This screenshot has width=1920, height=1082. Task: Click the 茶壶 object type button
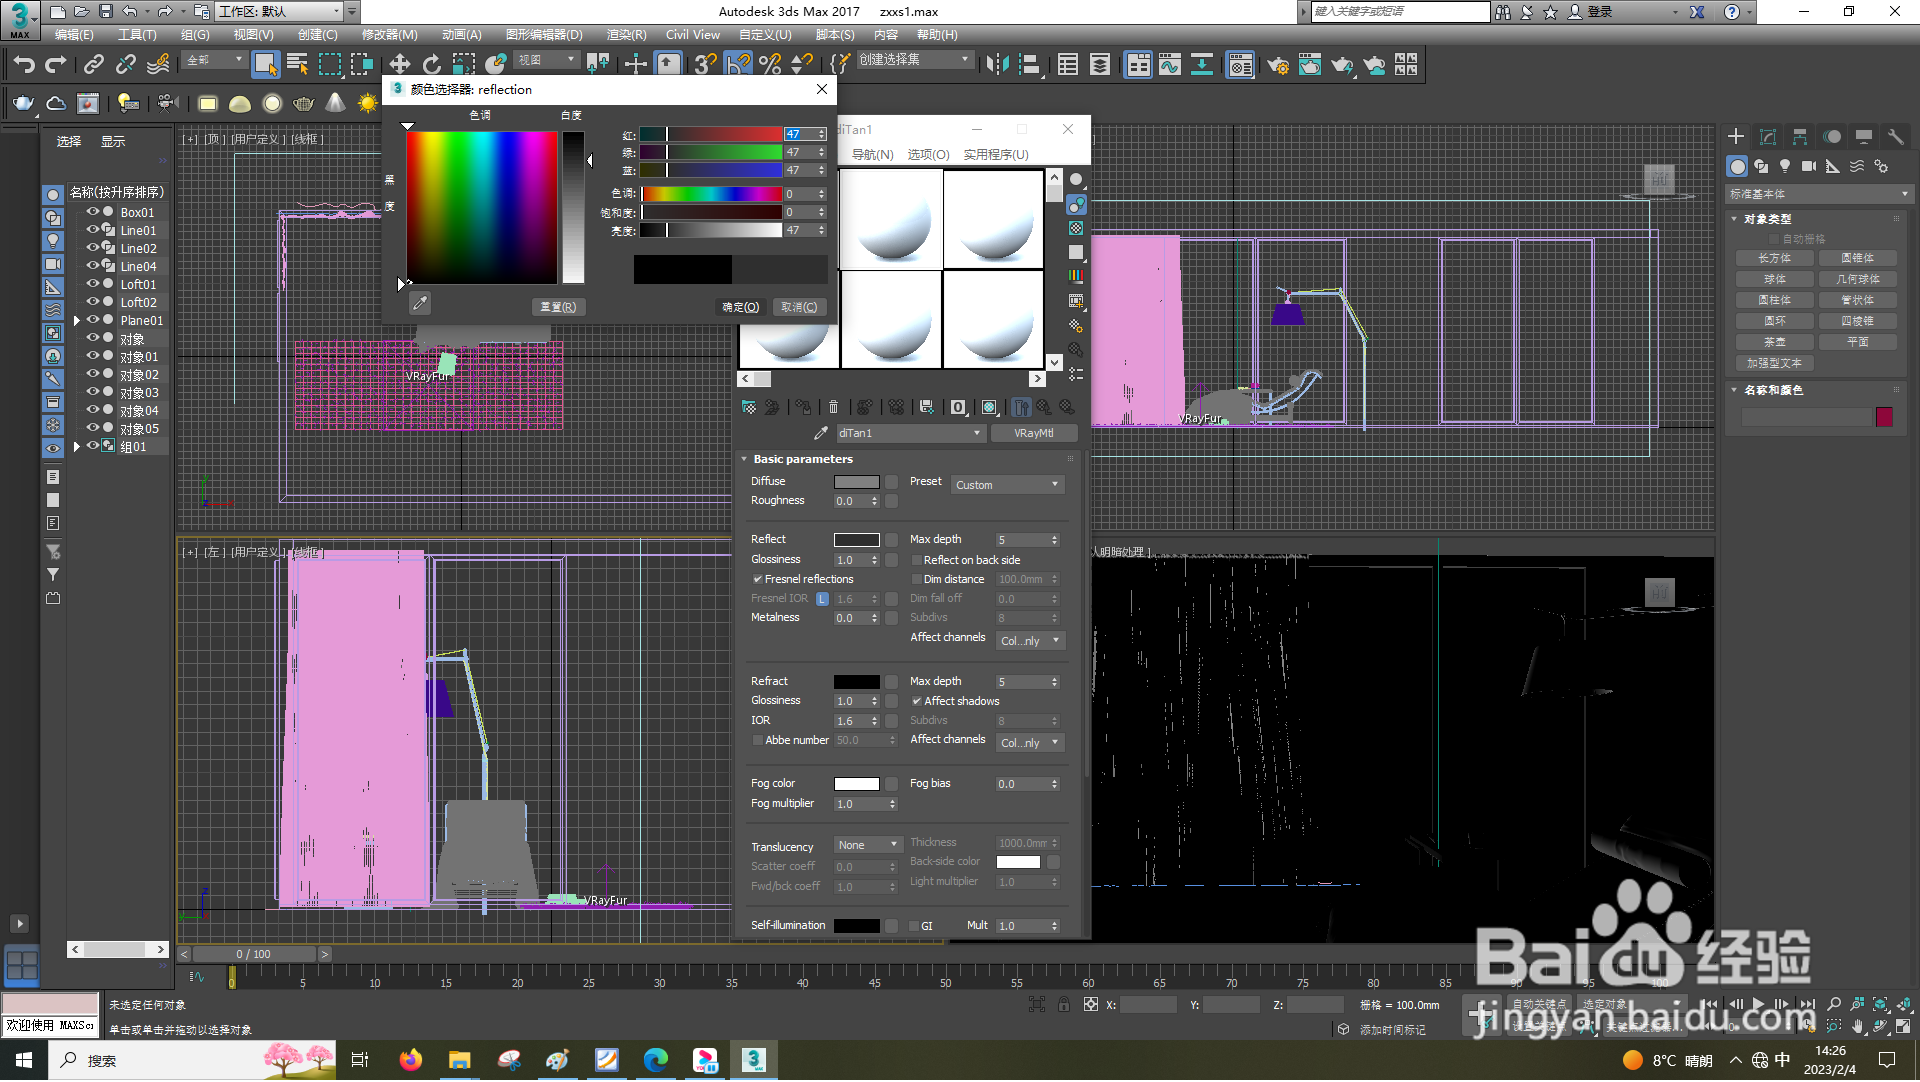point(1774,342)
